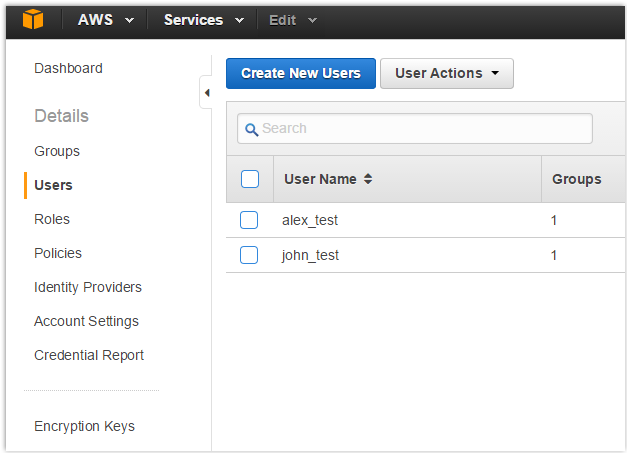Open the alex_test user entry

click(x=311, y=220)
